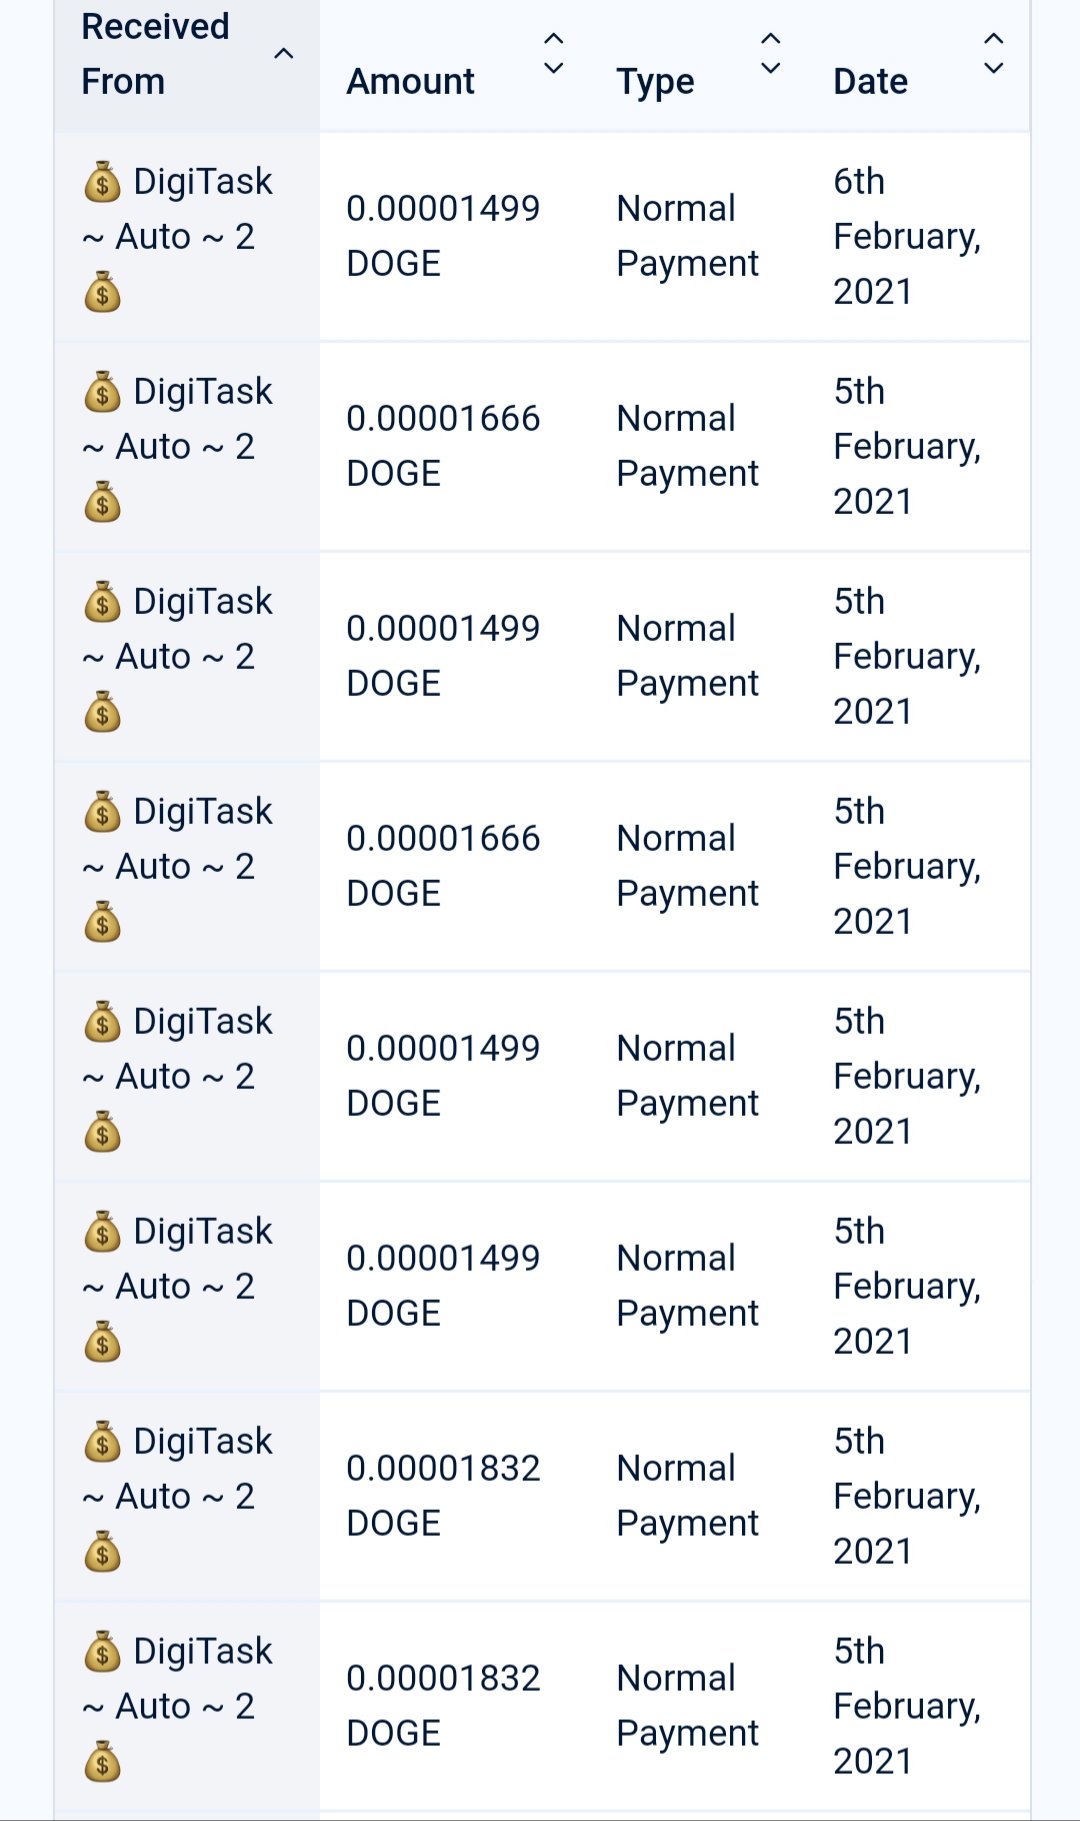The height and width of the screenshot is (1821, 1080).
Task: Select the first 0.00001666 DOGE amount
Action: click(x=443, y=446)
